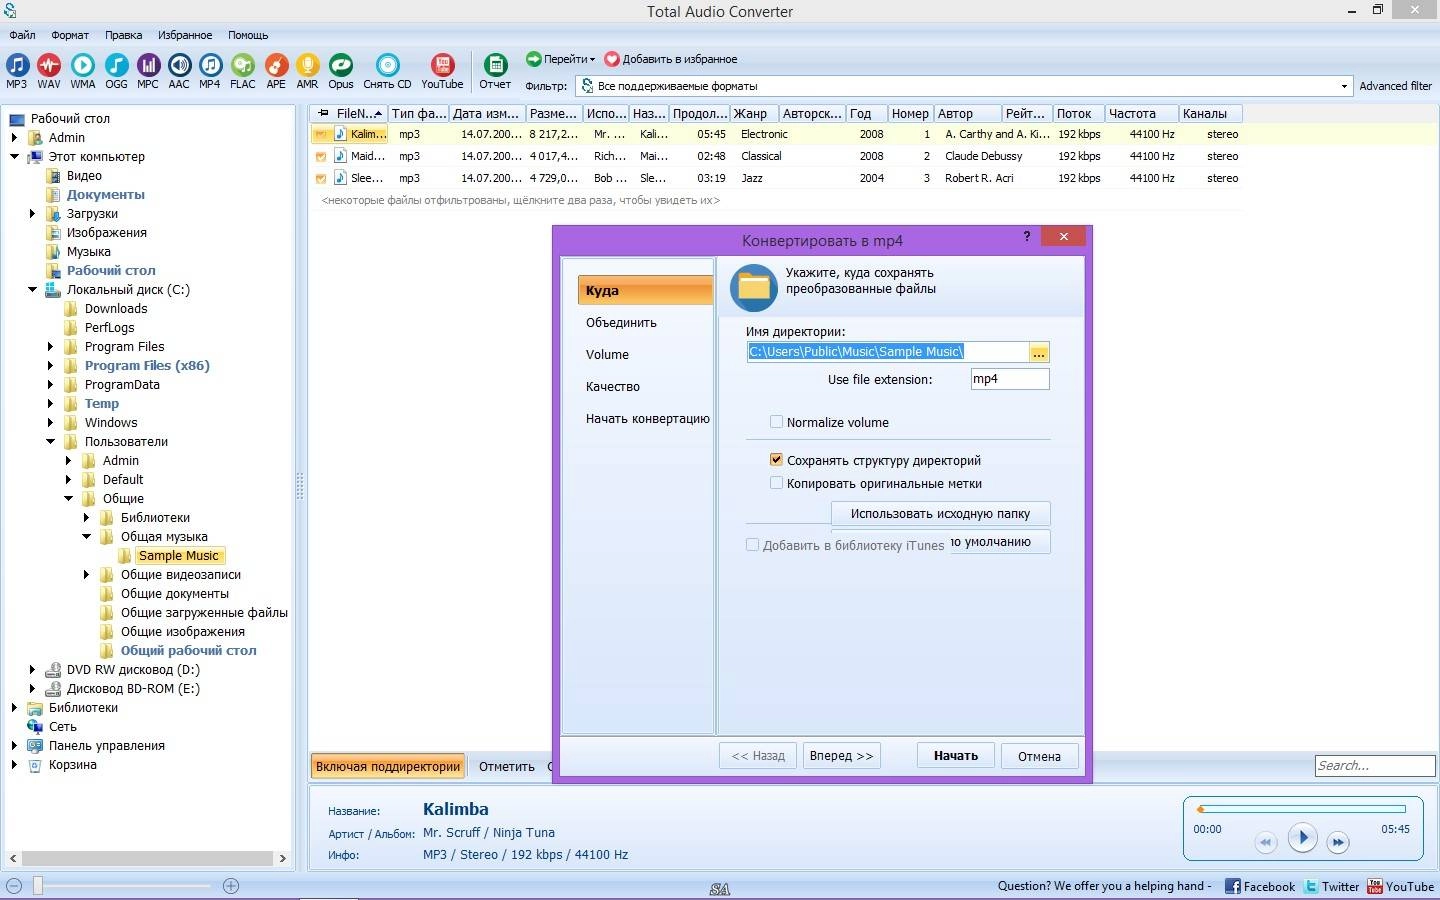The height and width of the screenshot is (900, 1440).
Task: Open the YouTube link in status bar
Action: pos(1401,886)
